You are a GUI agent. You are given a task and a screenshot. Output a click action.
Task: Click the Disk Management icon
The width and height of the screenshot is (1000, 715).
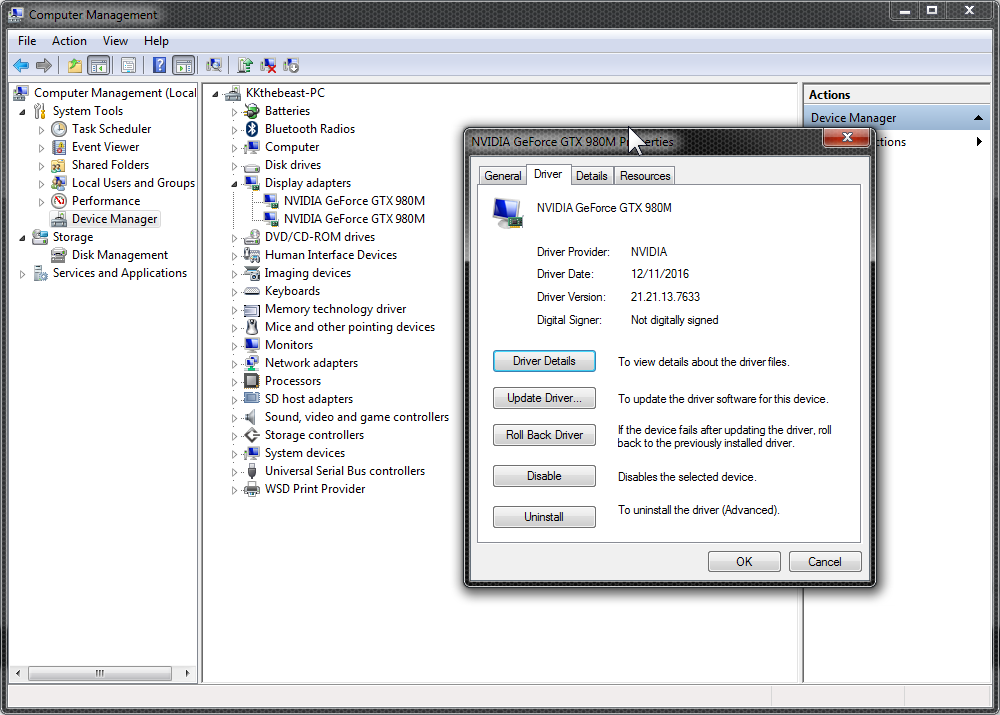[x=59, y=255]
